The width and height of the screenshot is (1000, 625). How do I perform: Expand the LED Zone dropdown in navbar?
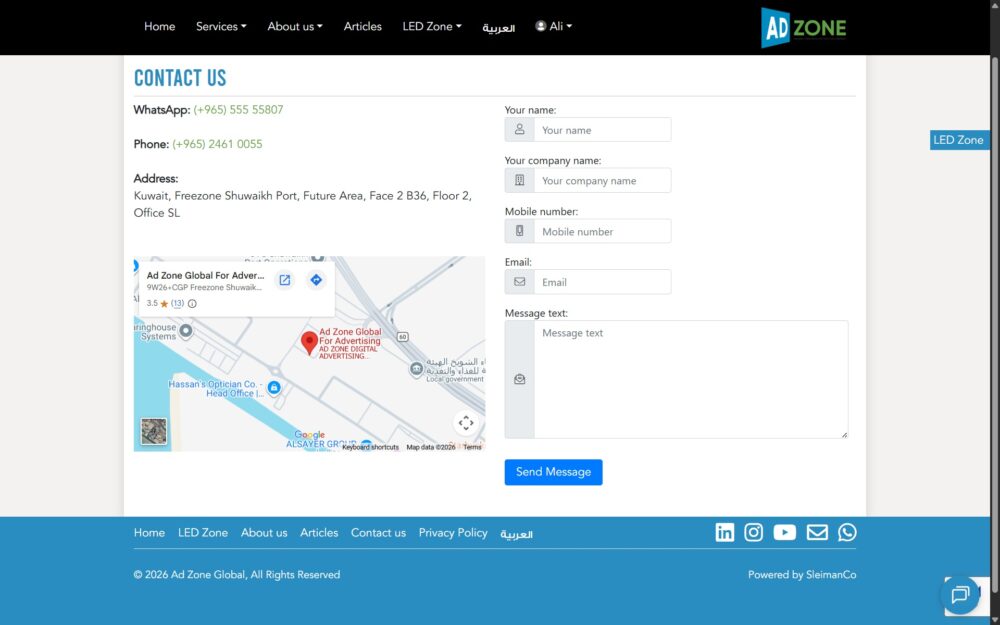432,27
